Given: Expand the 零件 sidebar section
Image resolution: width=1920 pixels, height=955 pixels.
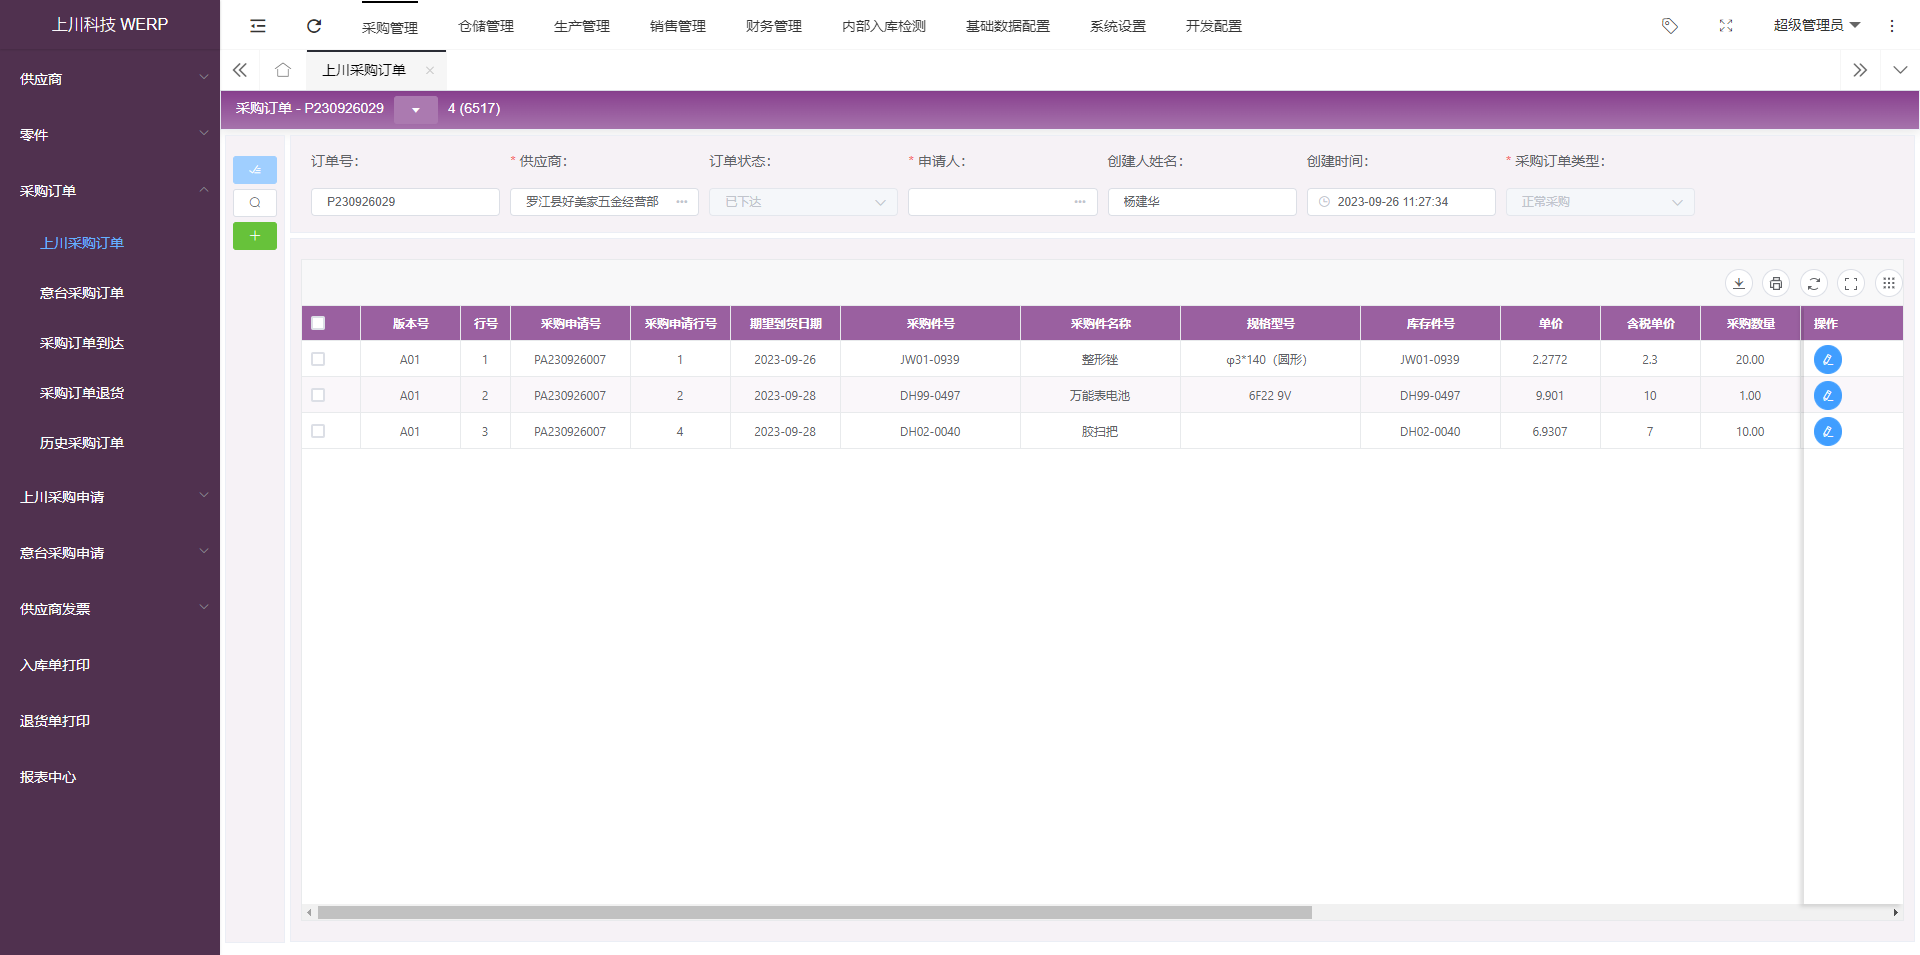Looking at the screenshot, I should 110,135.
